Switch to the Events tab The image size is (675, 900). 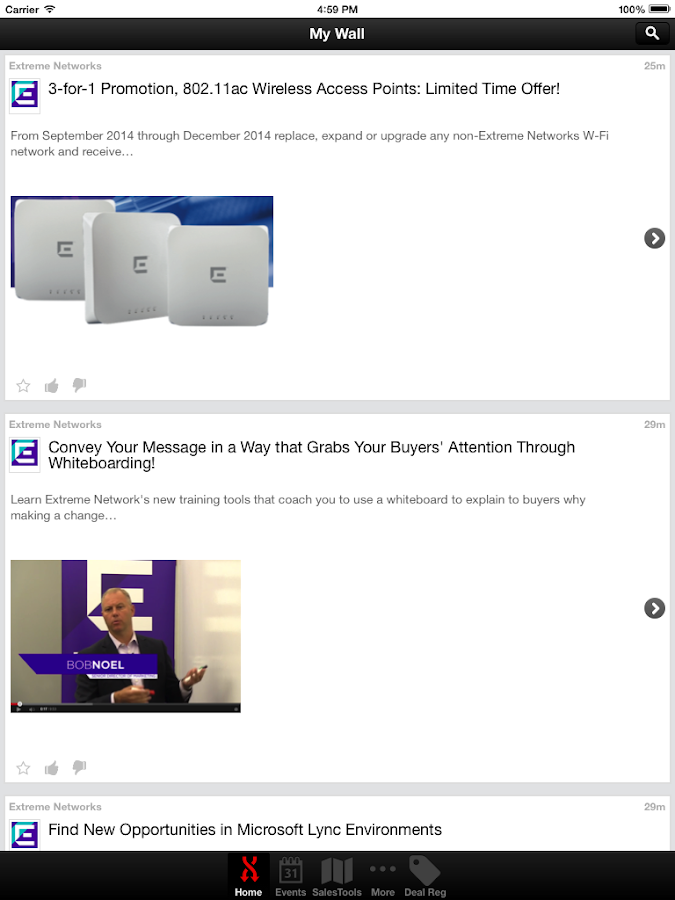[290, 876]
